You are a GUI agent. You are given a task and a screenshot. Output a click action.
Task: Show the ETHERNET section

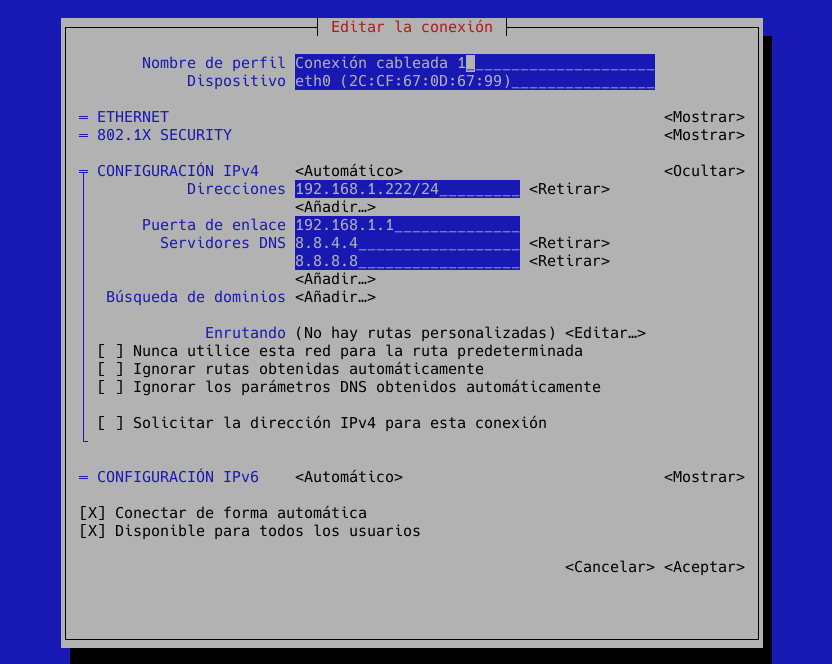(x=704, y=117)
